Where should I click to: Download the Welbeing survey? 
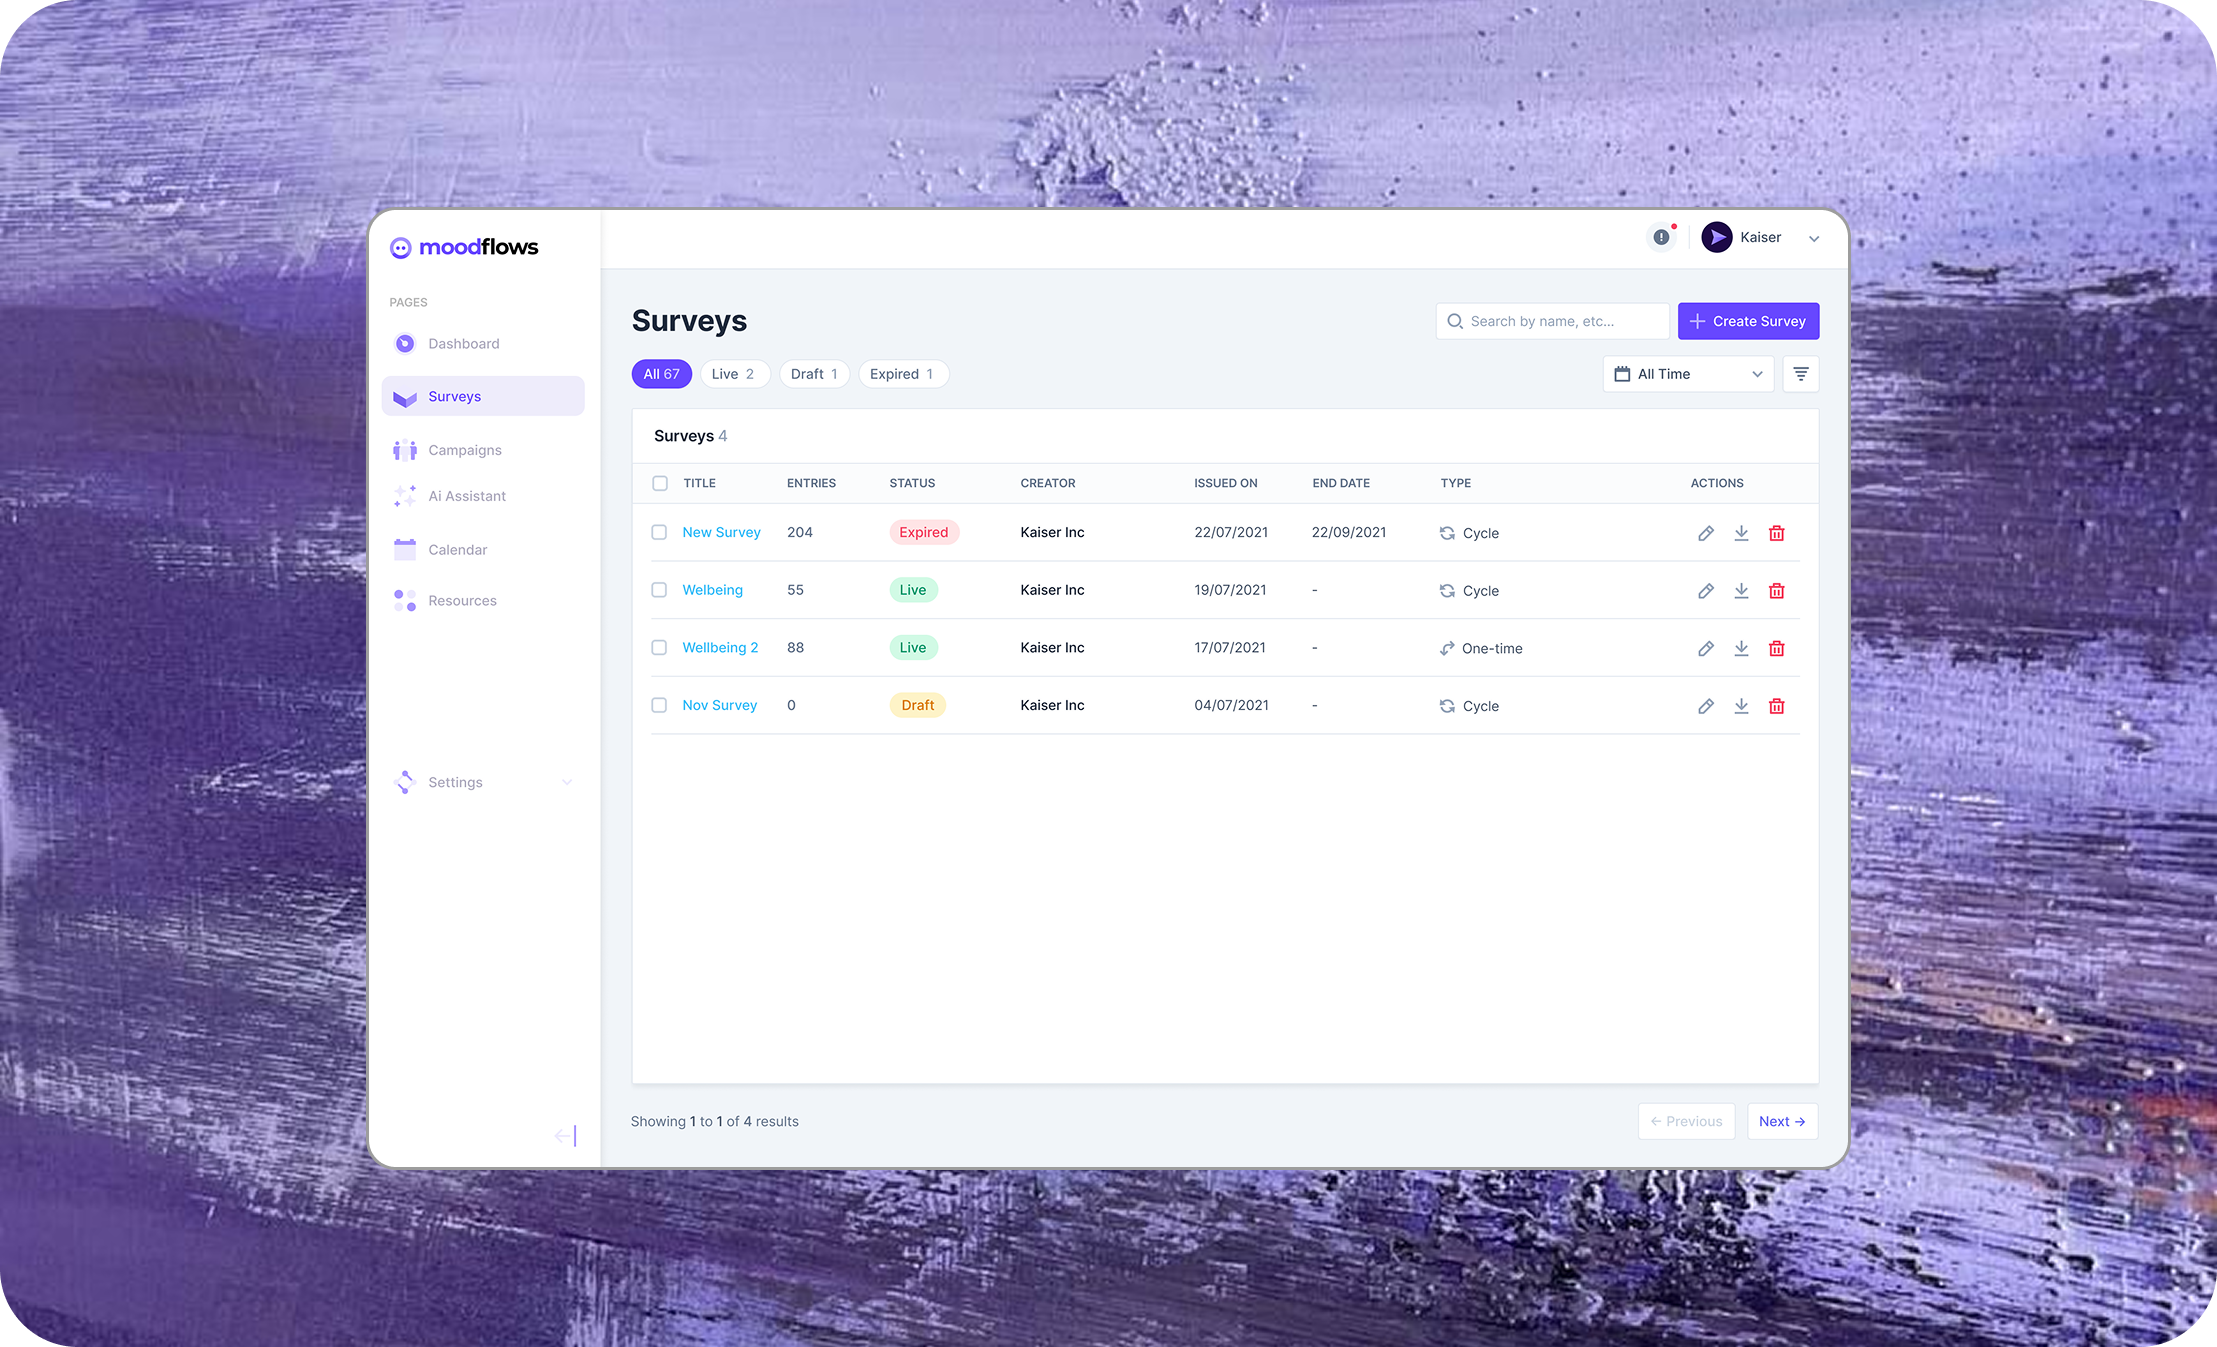click(1741, 591)
